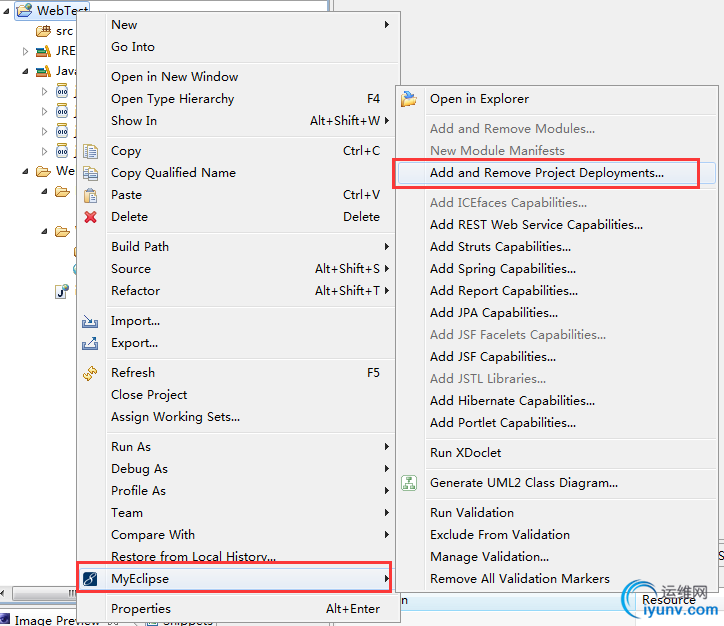Screen dimensions: 724x626
Task: Collapse the WebRoot folder node
Action: [x=25, y=172]
